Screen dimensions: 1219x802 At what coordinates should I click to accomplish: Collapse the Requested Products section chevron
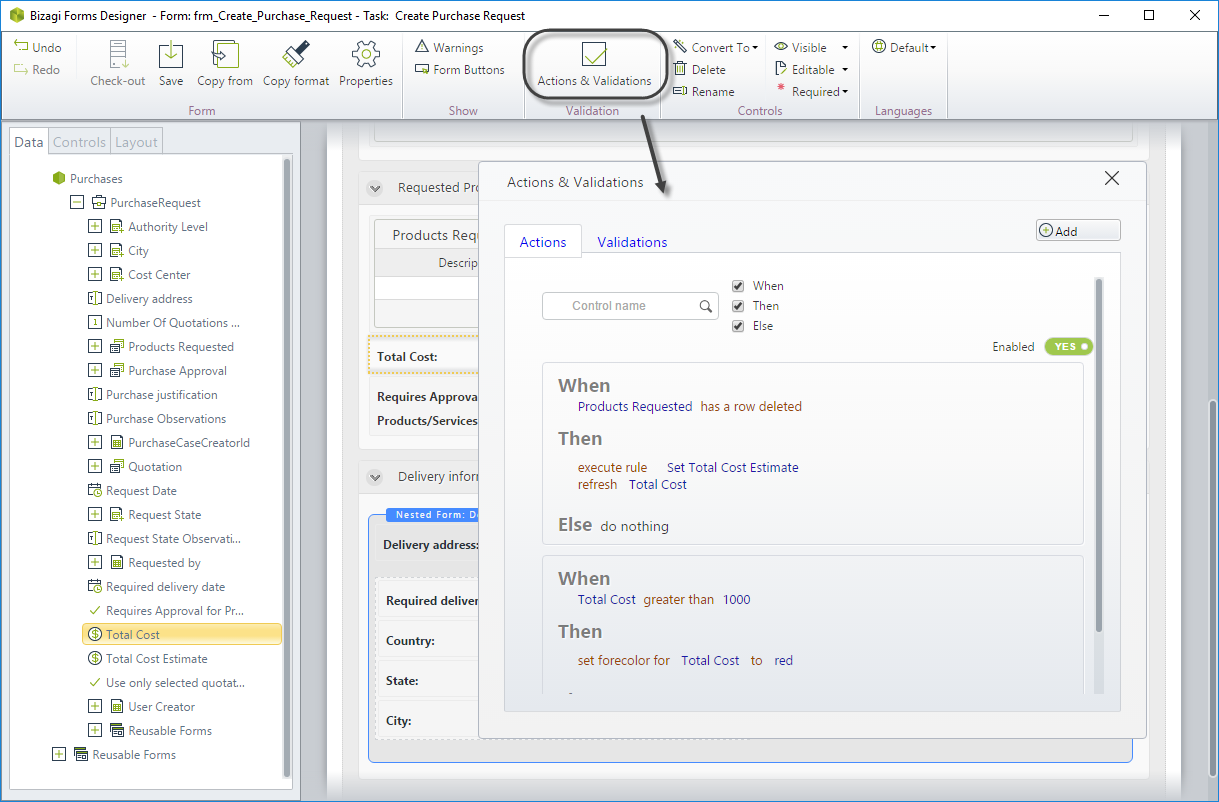click(376, 188)
